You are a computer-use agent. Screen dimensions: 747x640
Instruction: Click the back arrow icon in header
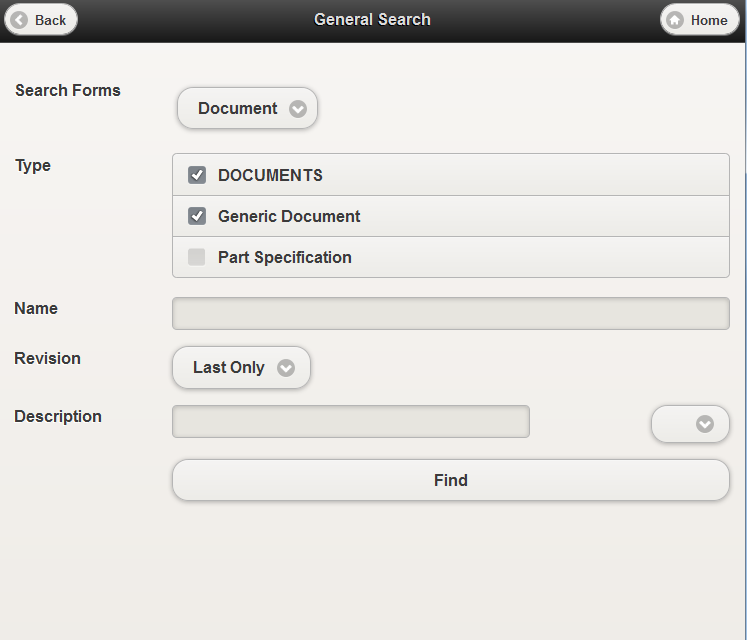(18, 20)
